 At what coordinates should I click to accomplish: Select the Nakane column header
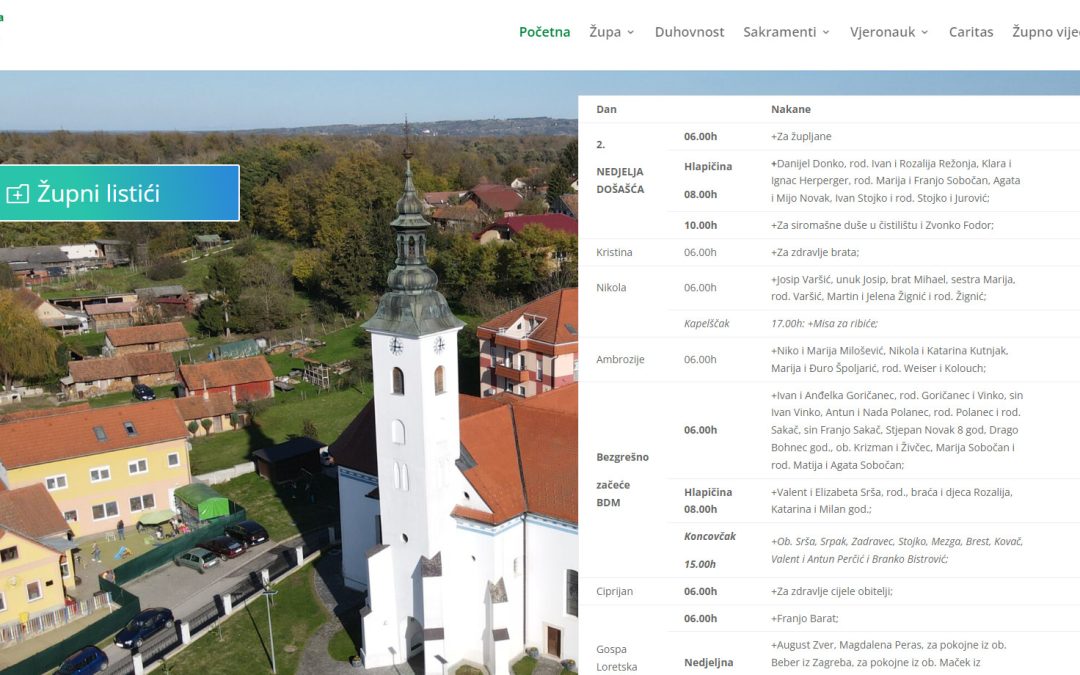[x=790, y=109]
